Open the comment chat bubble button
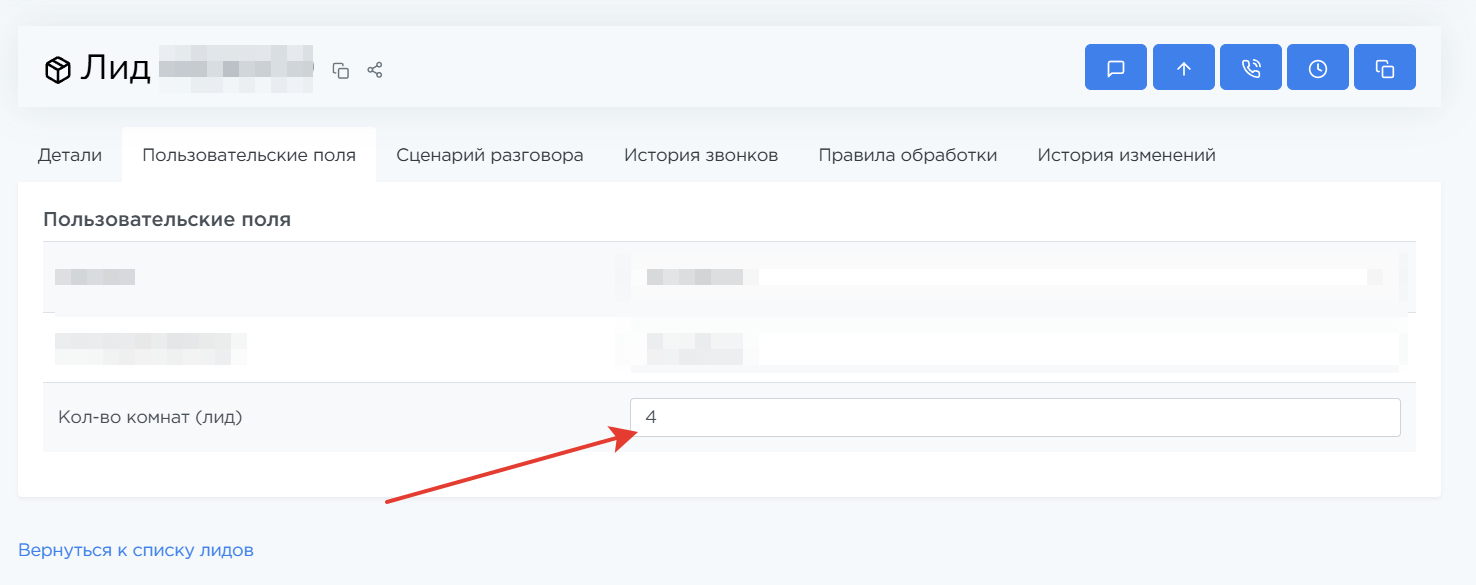1476x585 pixels. (x=1115, y=68)
